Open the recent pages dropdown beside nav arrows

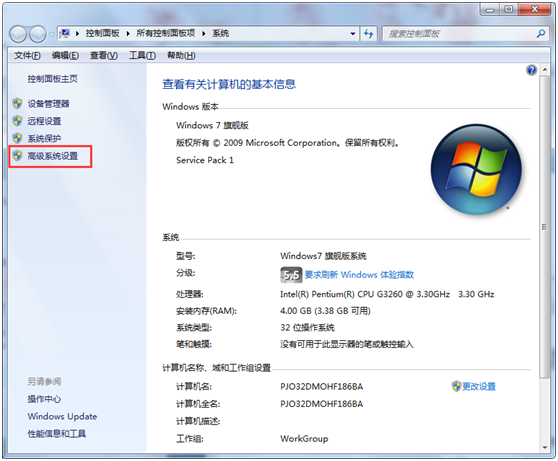point(52,35)
